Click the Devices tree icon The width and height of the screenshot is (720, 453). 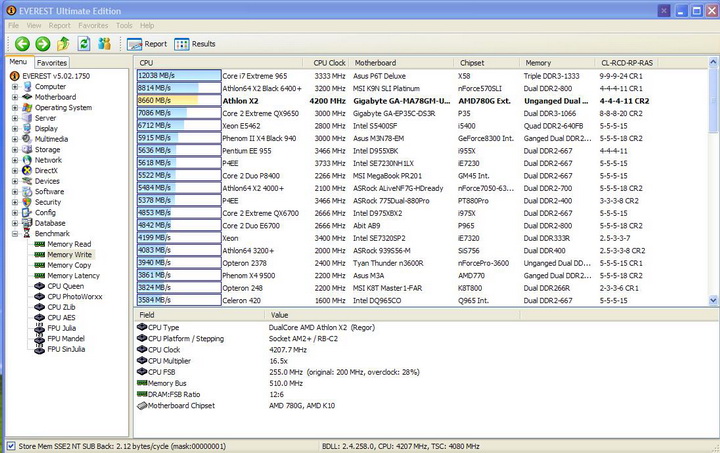point(28,181)
